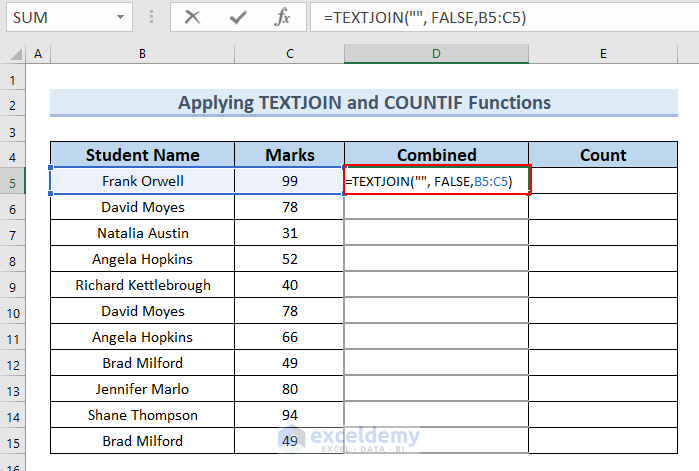The height and width of the screenshot is (471, 699).
Task: Click the Cancel (X) formula button
Action: (192, 17)
